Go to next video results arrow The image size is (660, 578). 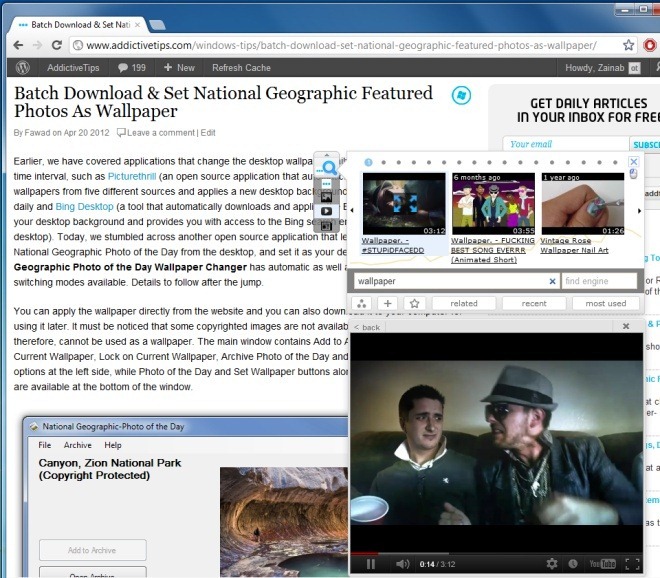pos(639,210)
